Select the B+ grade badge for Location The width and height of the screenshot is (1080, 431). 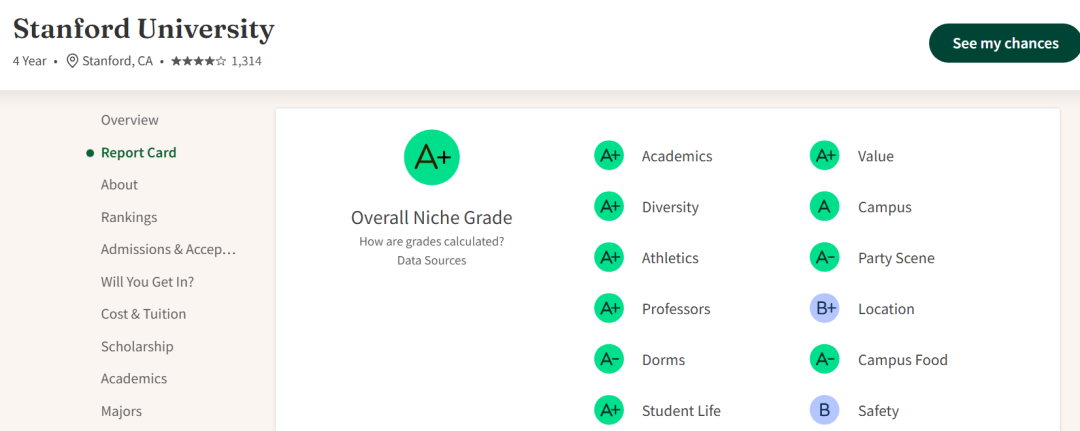824,309
